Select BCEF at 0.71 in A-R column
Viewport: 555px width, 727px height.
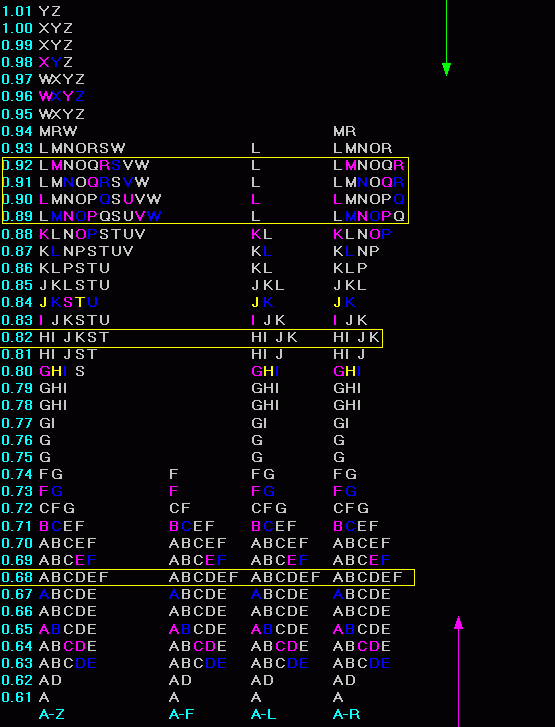click(356, 526)
